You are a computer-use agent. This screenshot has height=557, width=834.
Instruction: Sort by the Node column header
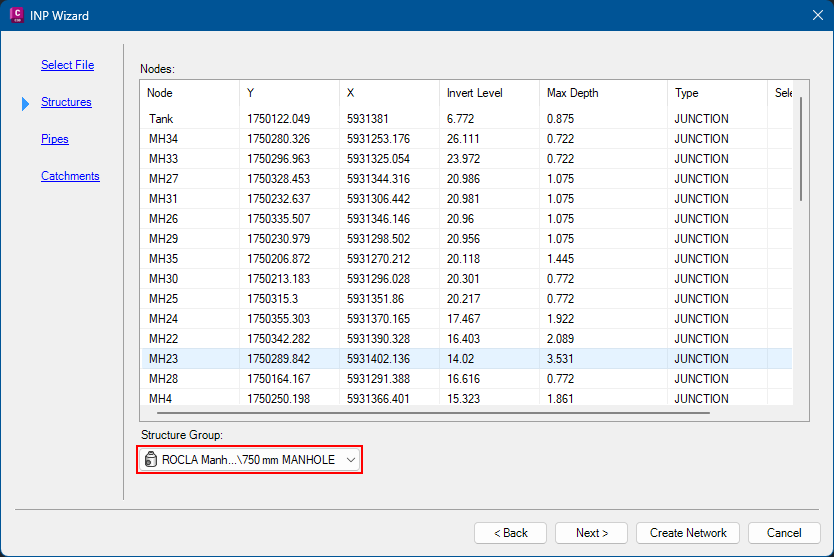coord(190,93)
